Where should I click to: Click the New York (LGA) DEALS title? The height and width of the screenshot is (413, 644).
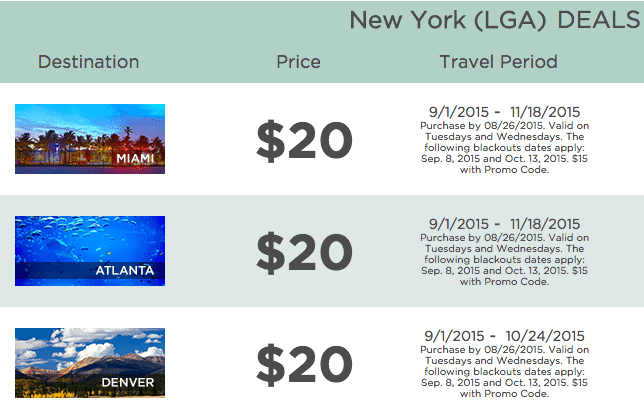click(x=495, y=20)
